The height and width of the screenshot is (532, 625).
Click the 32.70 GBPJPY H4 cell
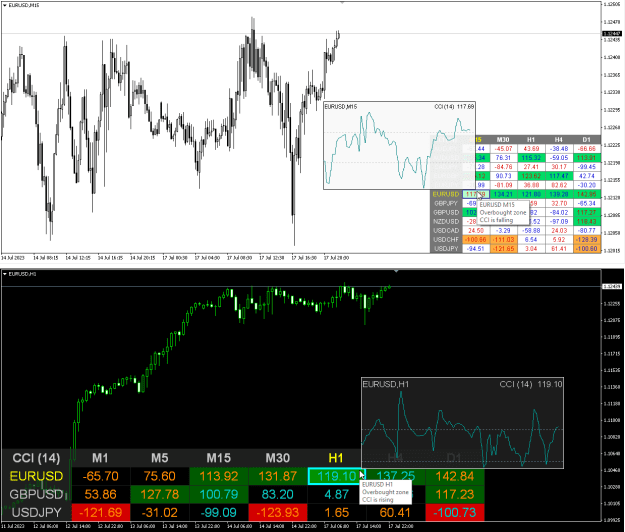(x=559, y=203)
